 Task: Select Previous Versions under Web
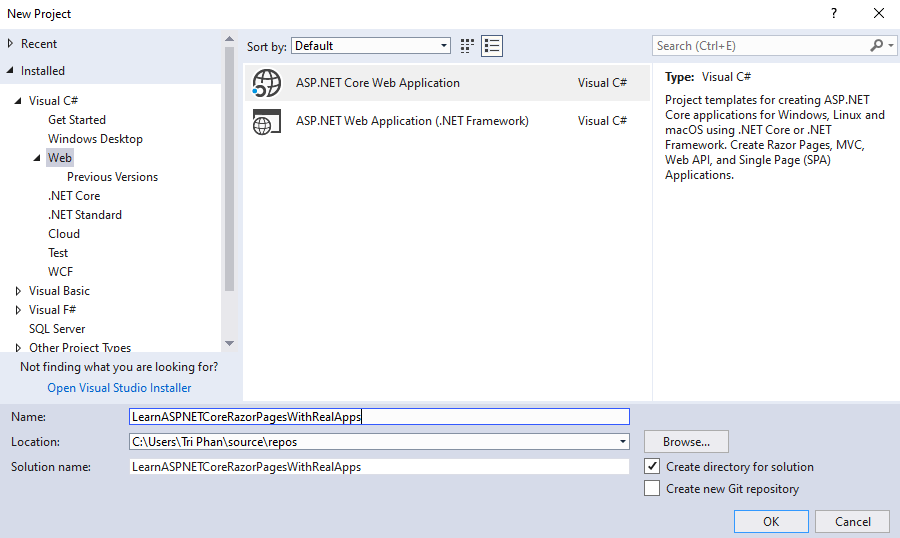pos(112,176)
